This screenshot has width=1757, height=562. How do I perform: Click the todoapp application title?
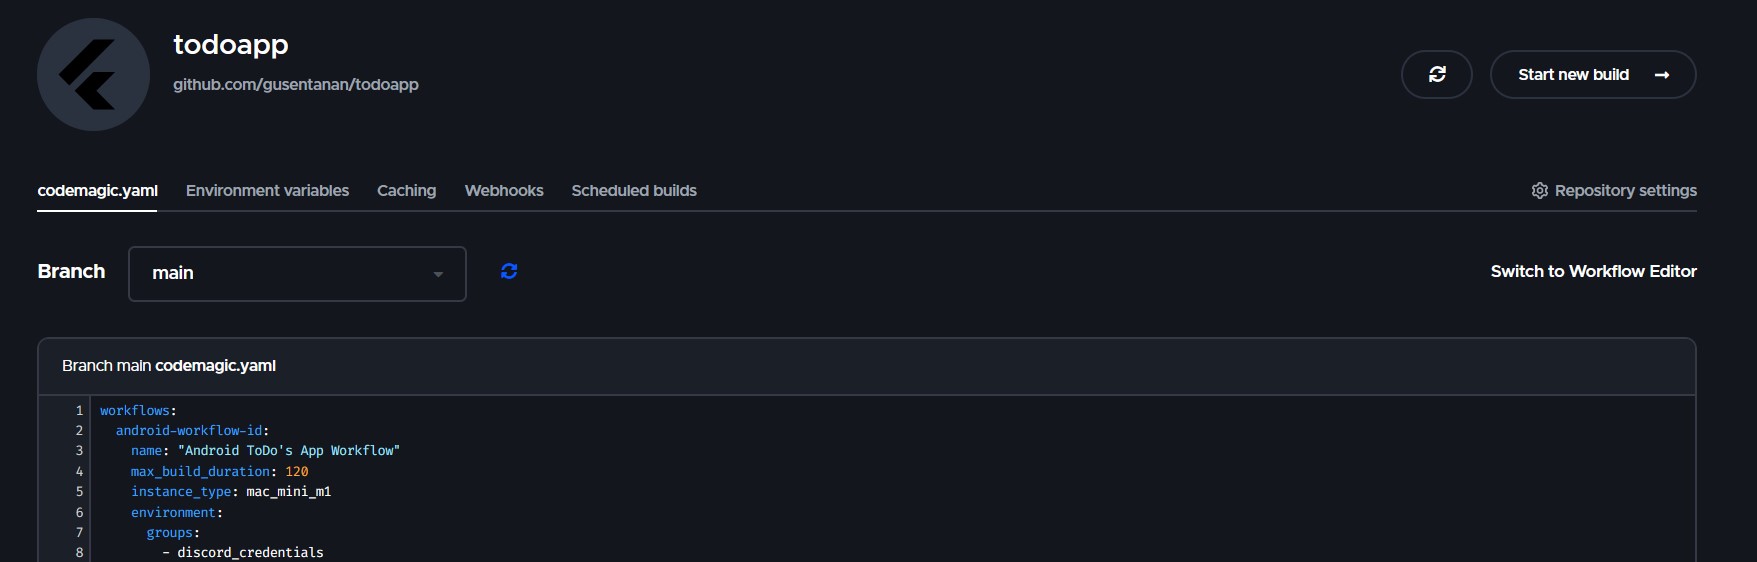tap(231, 44)
